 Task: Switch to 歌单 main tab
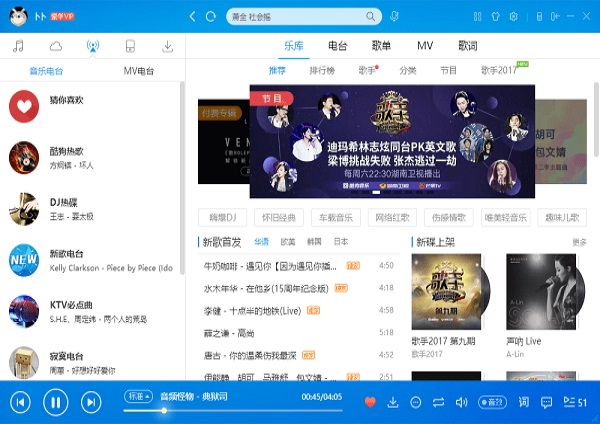[x=381, y=46]
